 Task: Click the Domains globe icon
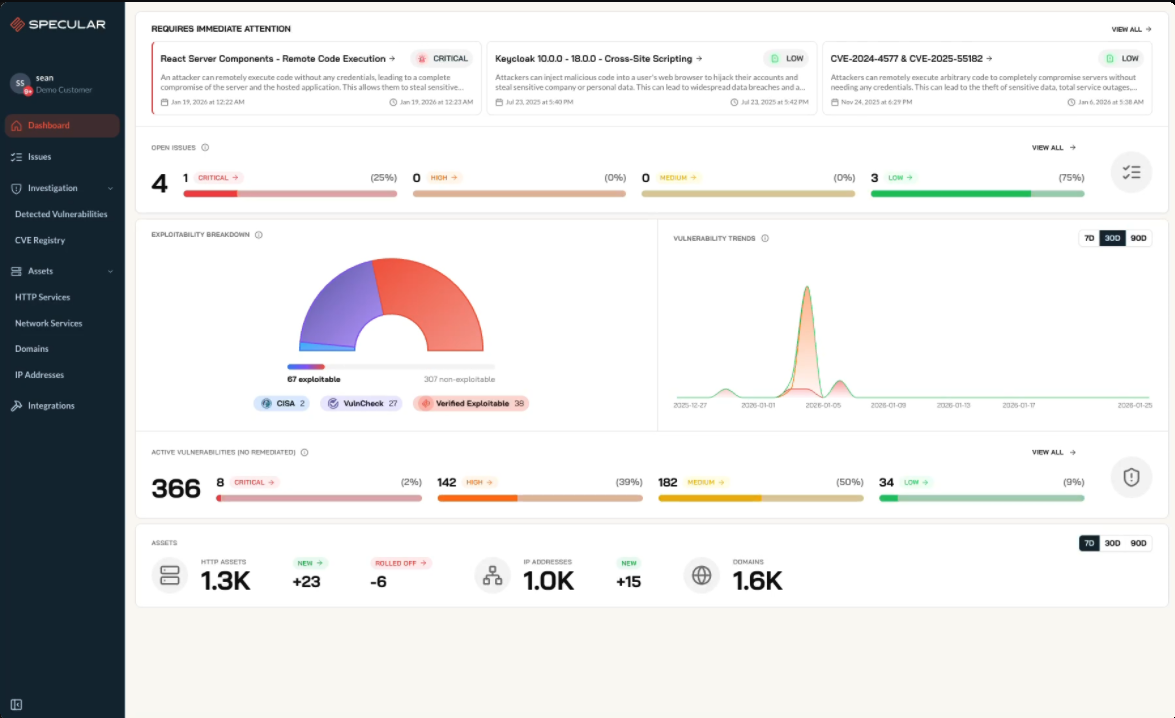[701, 576]
